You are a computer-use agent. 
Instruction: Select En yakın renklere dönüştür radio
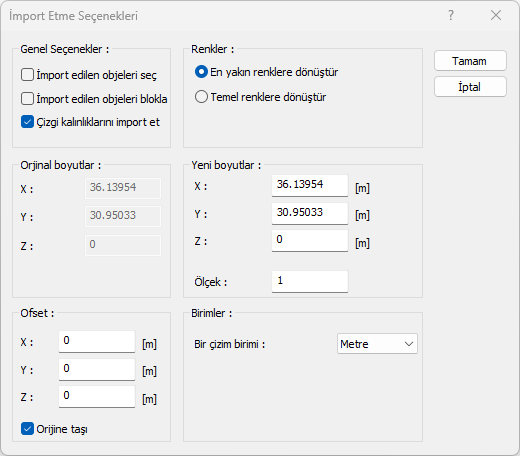coord(201,72)
